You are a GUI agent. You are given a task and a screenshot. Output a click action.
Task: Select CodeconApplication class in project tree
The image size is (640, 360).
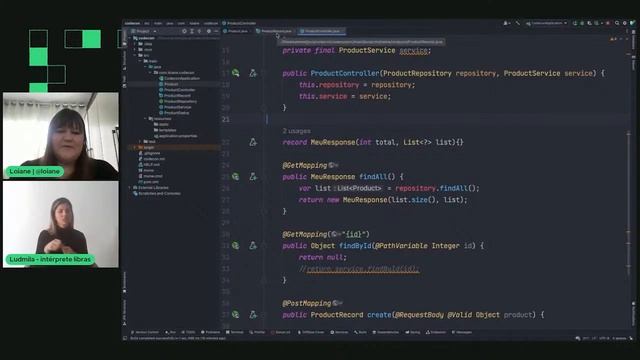[179, 78]
